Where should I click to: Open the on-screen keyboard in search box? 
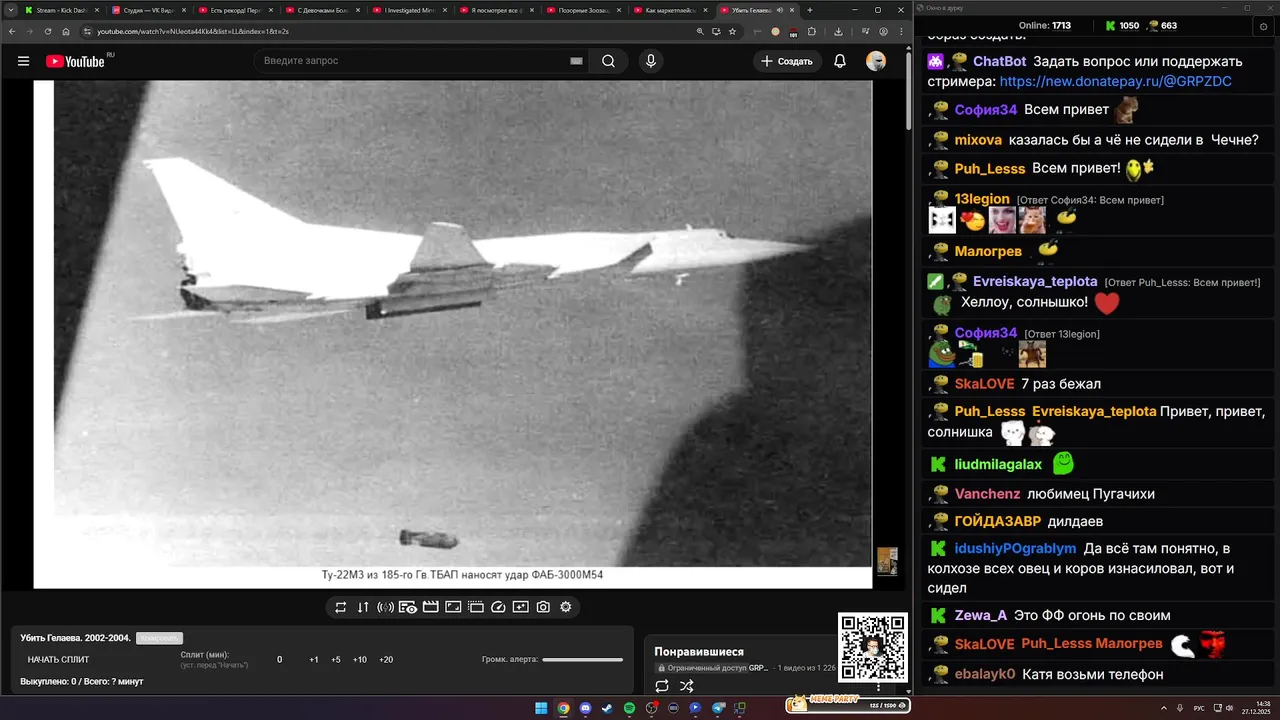click(576, 61)
